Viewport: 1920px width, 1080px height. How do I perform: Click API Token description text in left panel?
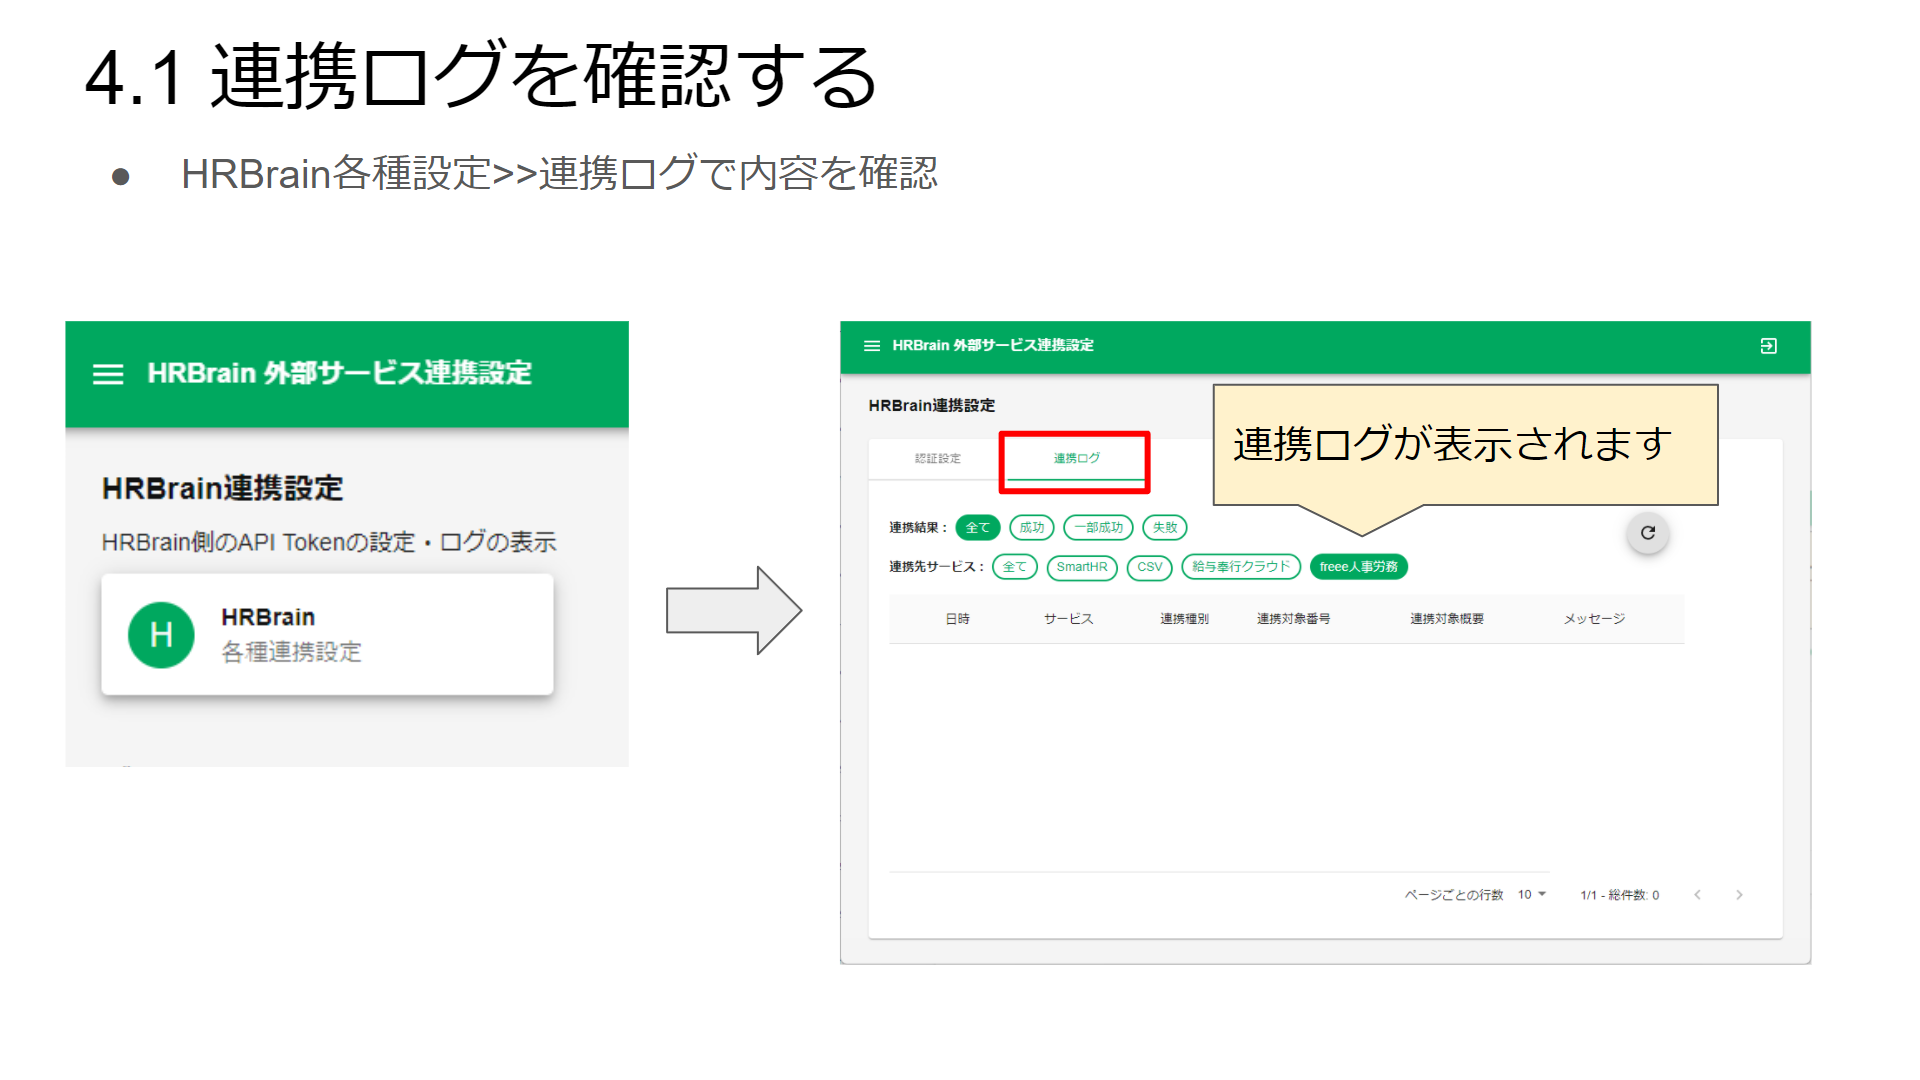[329, 542]
